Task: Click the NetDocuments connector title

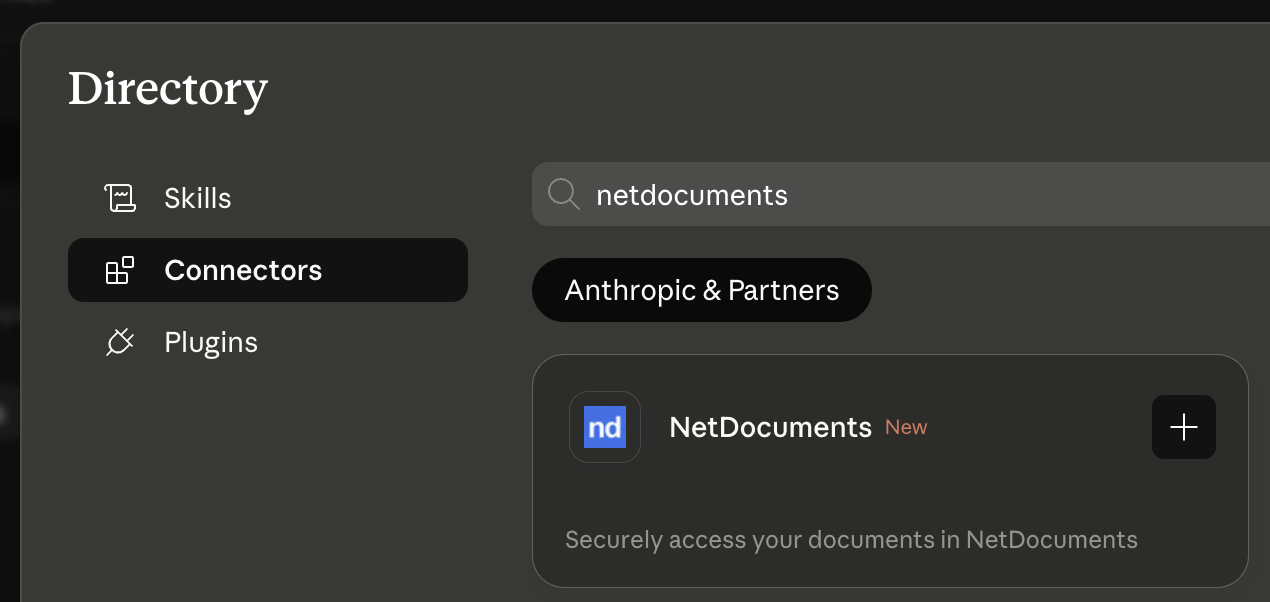Action: [770, 427]
